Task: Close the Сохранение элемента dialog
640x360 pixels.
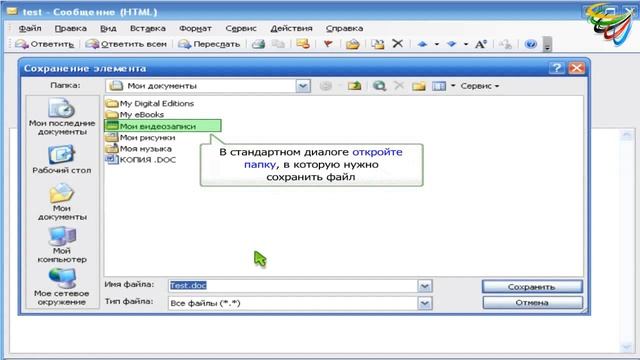Action: click(x=576, y=68)
